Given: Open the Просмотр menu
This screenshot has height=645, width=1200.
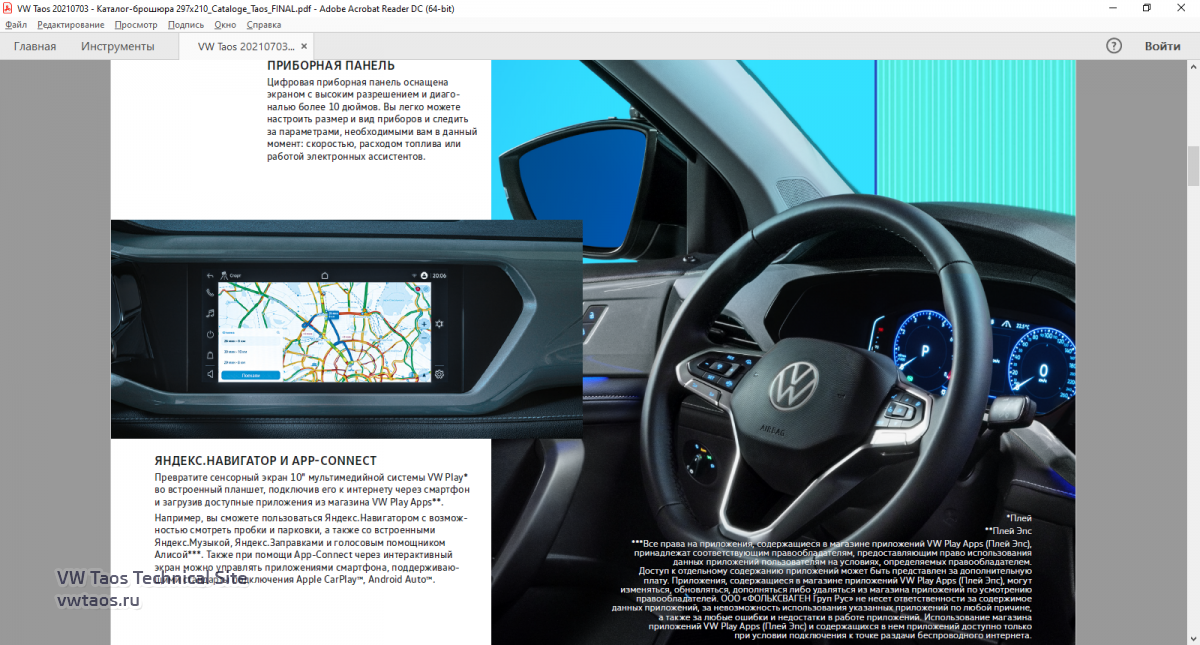Looking at the screenshot, I should click(136, 24).
